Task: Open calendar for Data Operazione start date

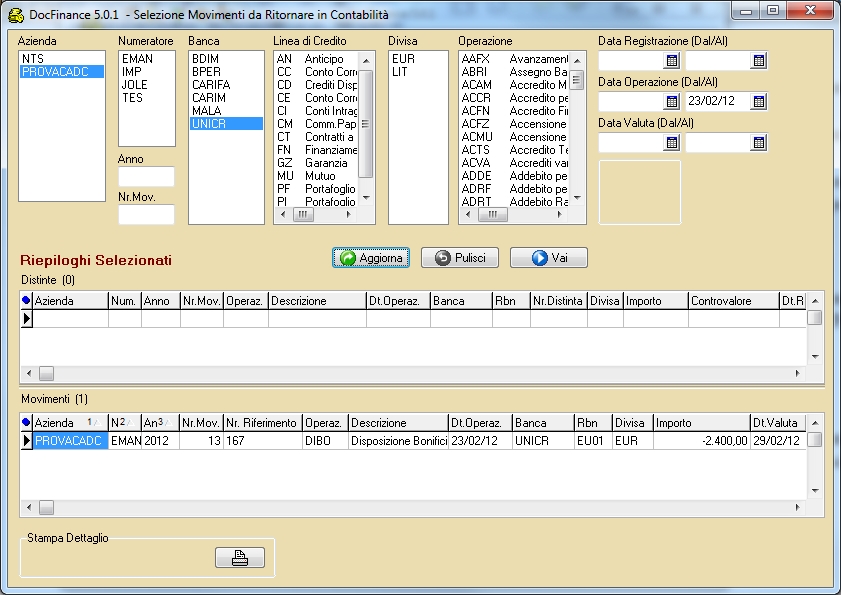Action: 671,102
